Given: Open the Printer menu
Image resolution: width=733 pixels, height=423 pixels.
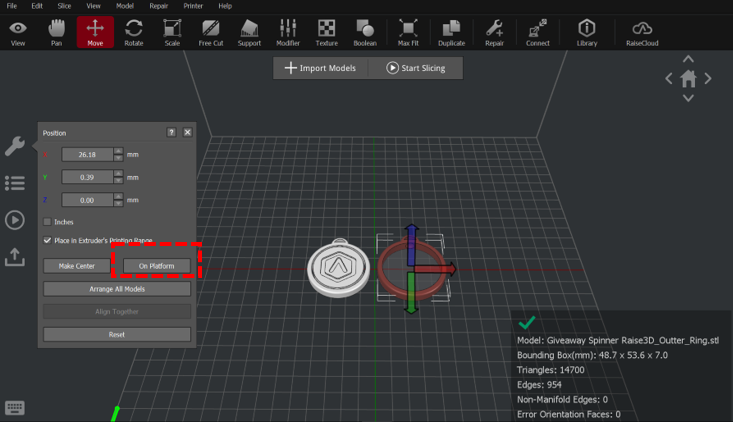Looking at the screenshot, I should [193, 6].
